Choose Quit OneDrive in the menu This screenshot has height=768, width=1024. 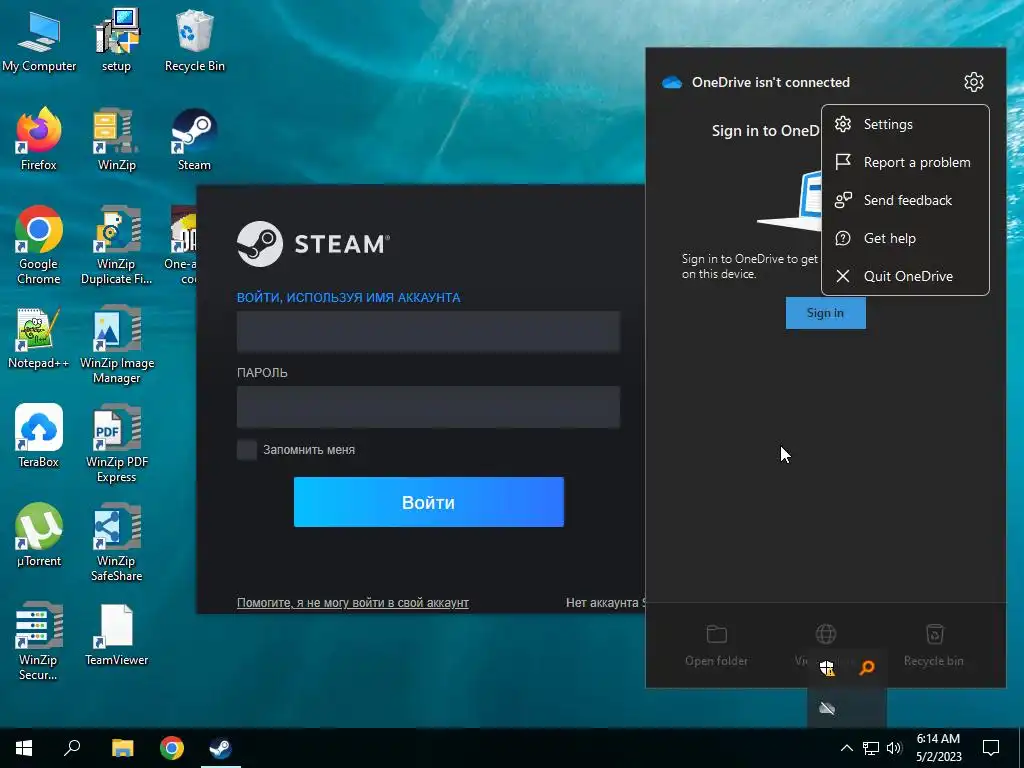point(905,276)
